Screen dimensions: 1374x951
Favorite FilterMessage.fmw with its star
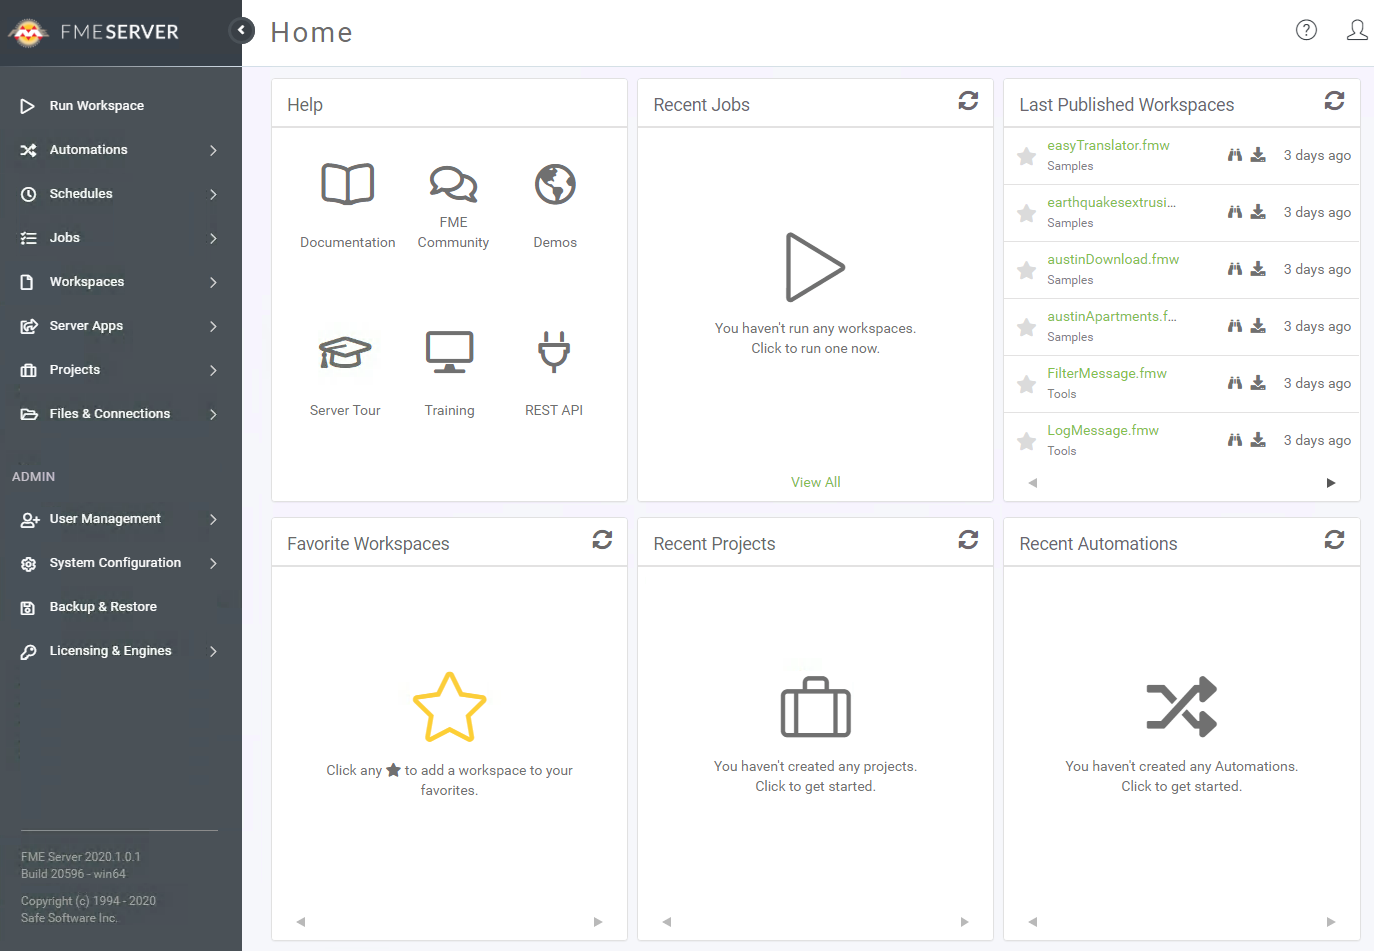click(1026, 384)
